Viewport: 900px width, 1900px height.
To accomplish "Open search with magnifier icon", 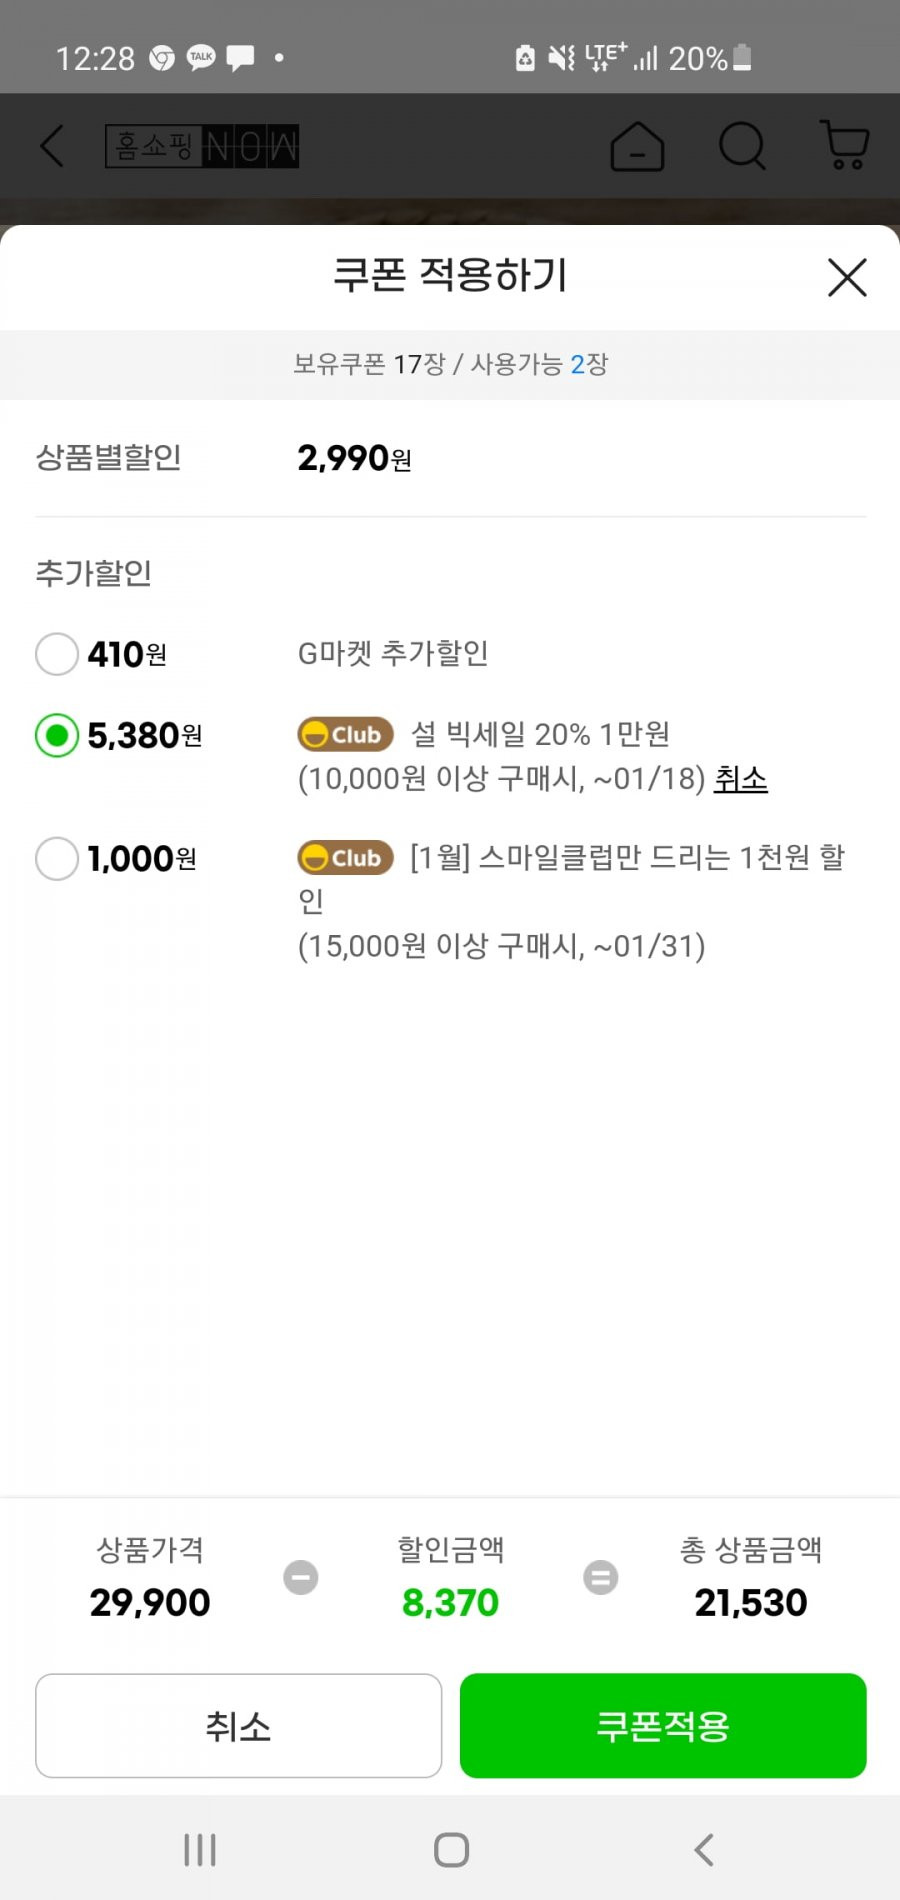I will 742,146.
